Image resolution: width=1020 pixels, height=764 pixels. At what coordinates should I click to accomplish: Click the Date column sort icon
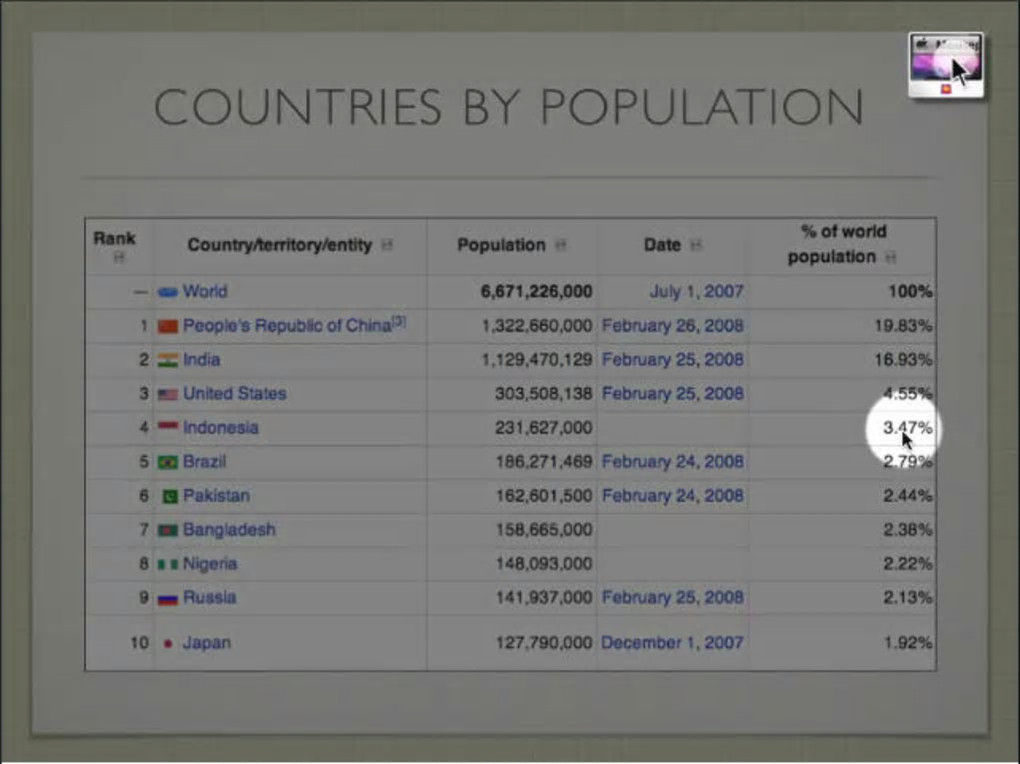[x=696, y=245]
